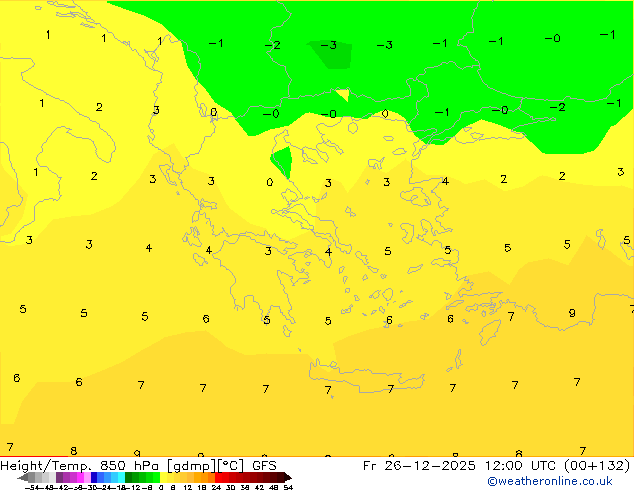Viewport: 634px width, 490px height.
Task: Click the "24" tick label under the legend
Action: 216,487
